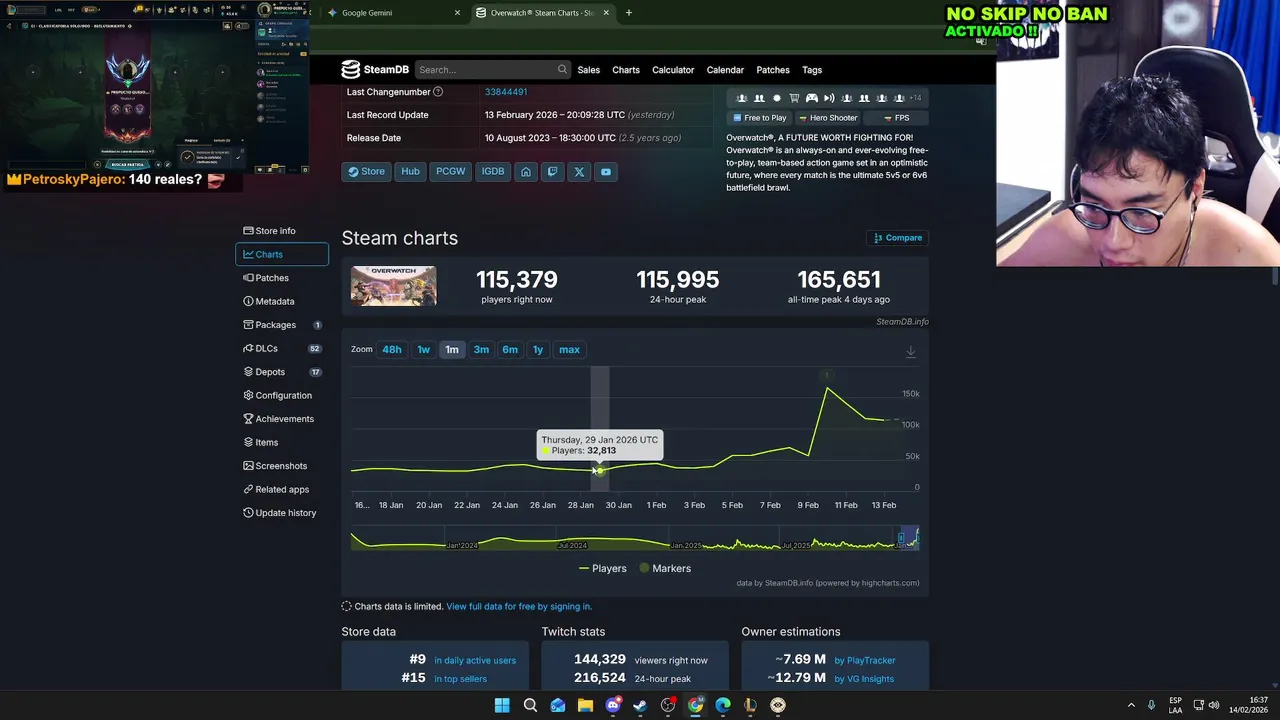Close the Google Gemini tab
1280x720 pixels.
point(458,13)
